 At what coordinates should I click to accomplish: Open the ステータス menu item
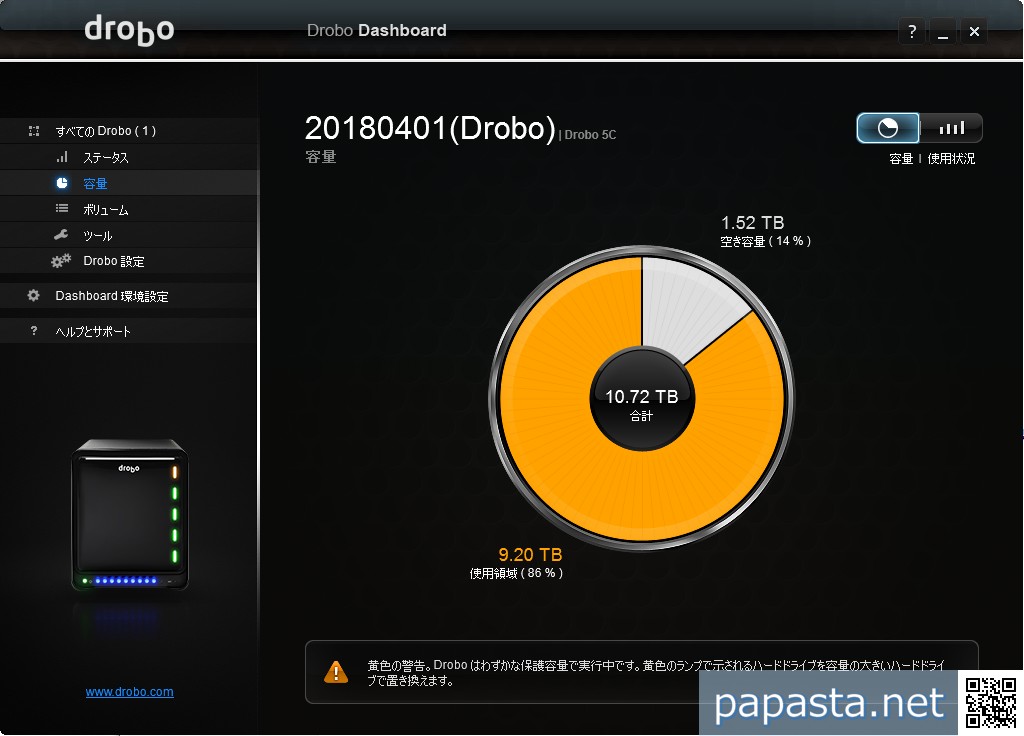click(x=105, y=158)
